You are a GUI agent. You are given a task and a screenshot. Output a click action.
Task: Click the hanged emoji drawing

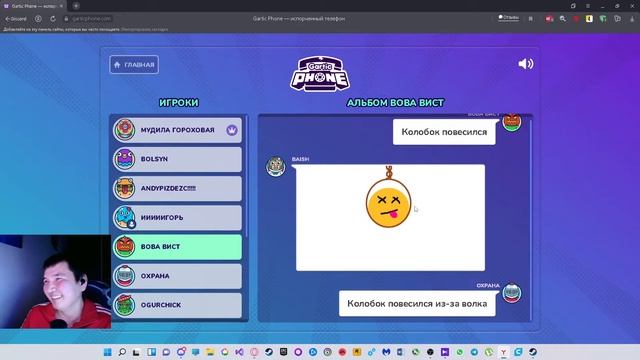coord(390,218)
